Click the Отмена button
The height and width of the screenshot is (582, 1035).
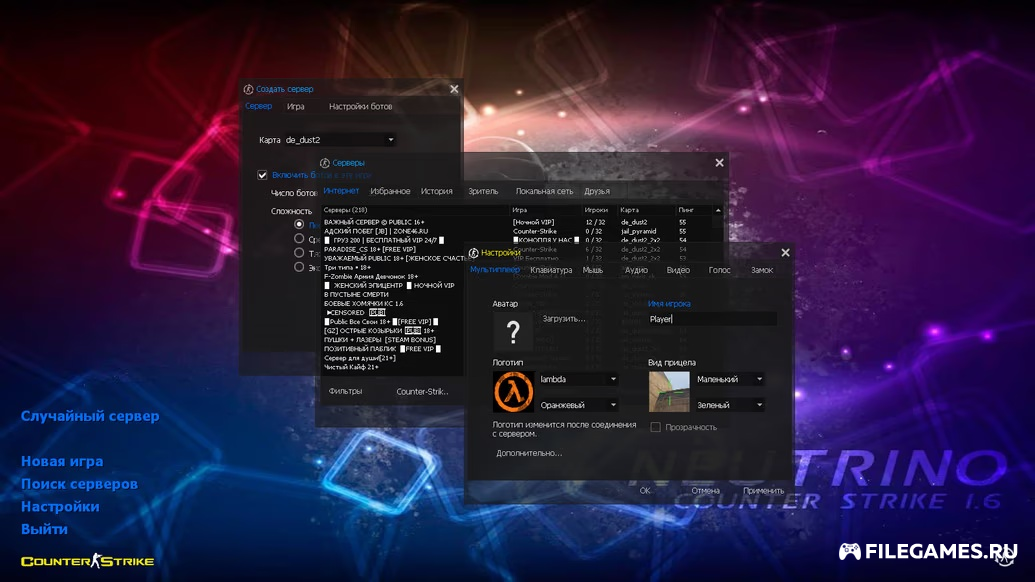tap(705, 491)
